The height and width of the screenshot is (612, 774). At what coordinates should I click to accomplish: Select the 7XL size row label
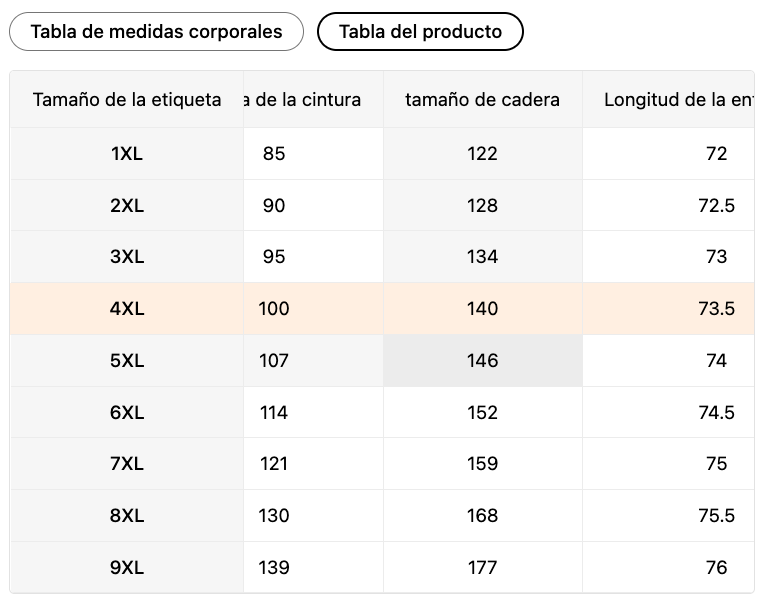(127, 464)
